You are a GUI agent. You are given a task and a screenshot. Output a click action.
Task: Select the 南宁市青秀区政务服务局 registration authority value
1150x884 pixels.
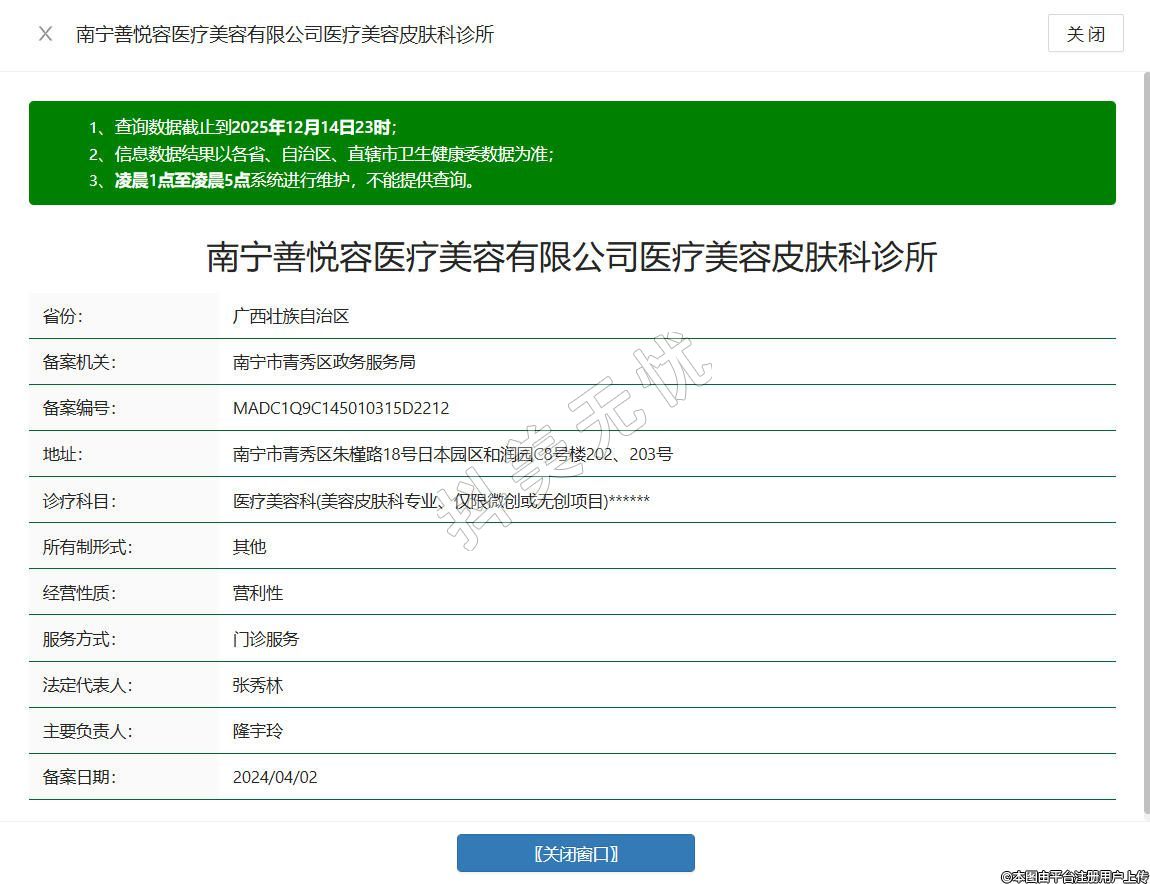tap(324, 362)
